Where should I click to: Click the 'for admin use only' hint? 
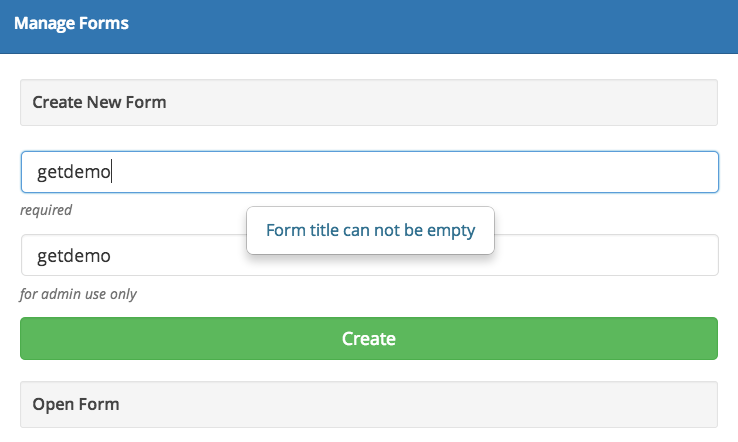(x=78, y=294)
